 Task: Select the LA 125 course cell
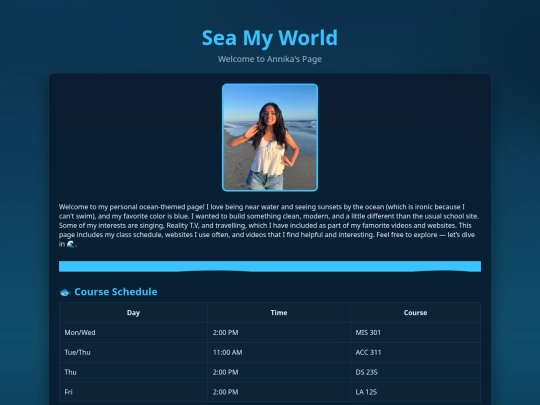tap(415, 392)
